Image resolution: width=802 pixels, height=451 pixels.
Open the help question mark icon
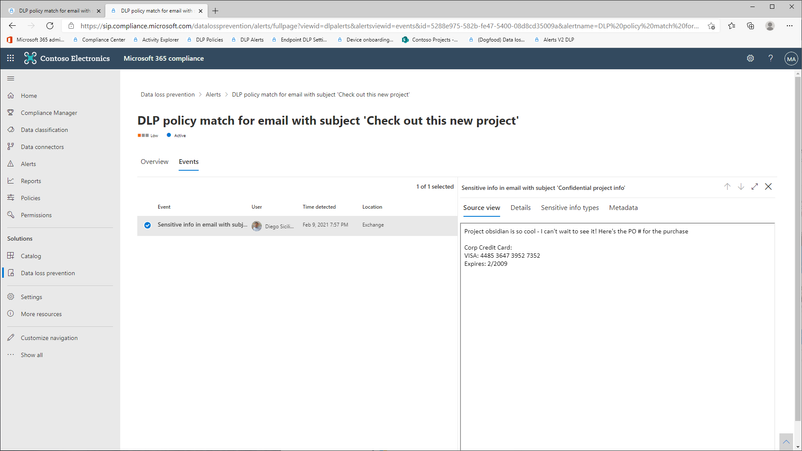770,58
